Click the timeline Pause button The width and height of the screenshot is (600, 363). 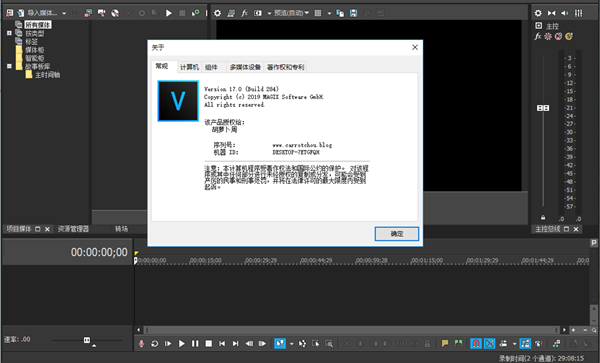[195, 343]
